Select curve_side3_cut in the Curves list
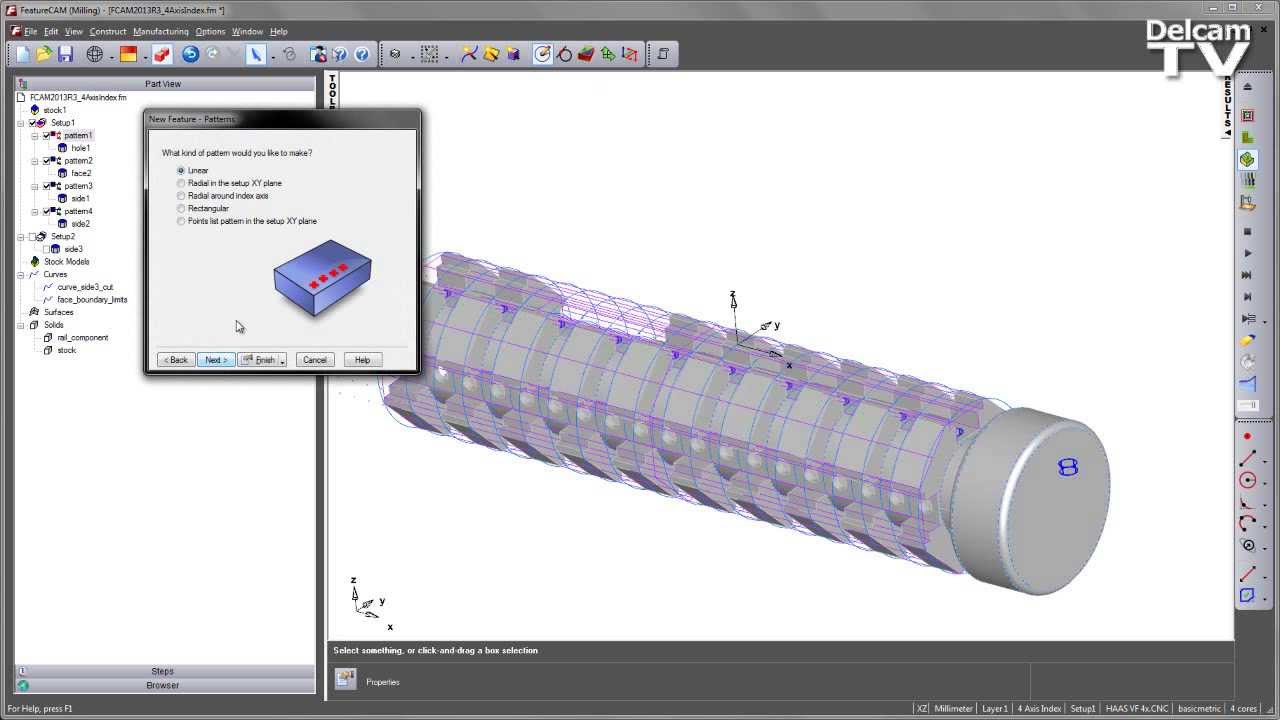 (85, 287)
